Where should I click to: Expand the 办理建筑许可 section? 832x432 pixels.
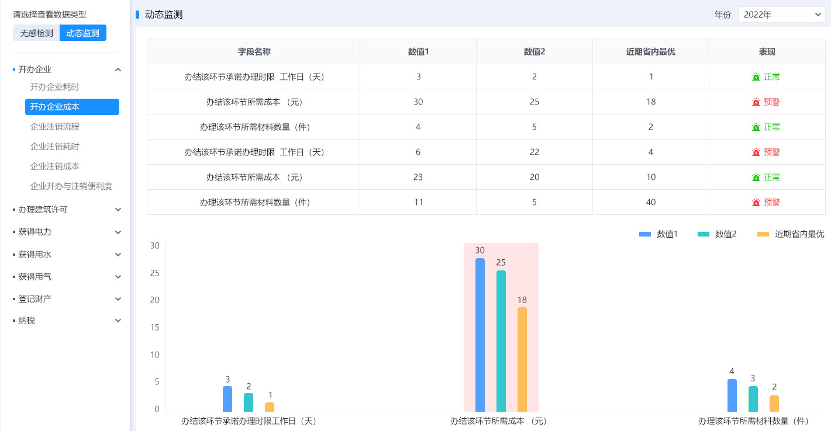click(118, 210)
